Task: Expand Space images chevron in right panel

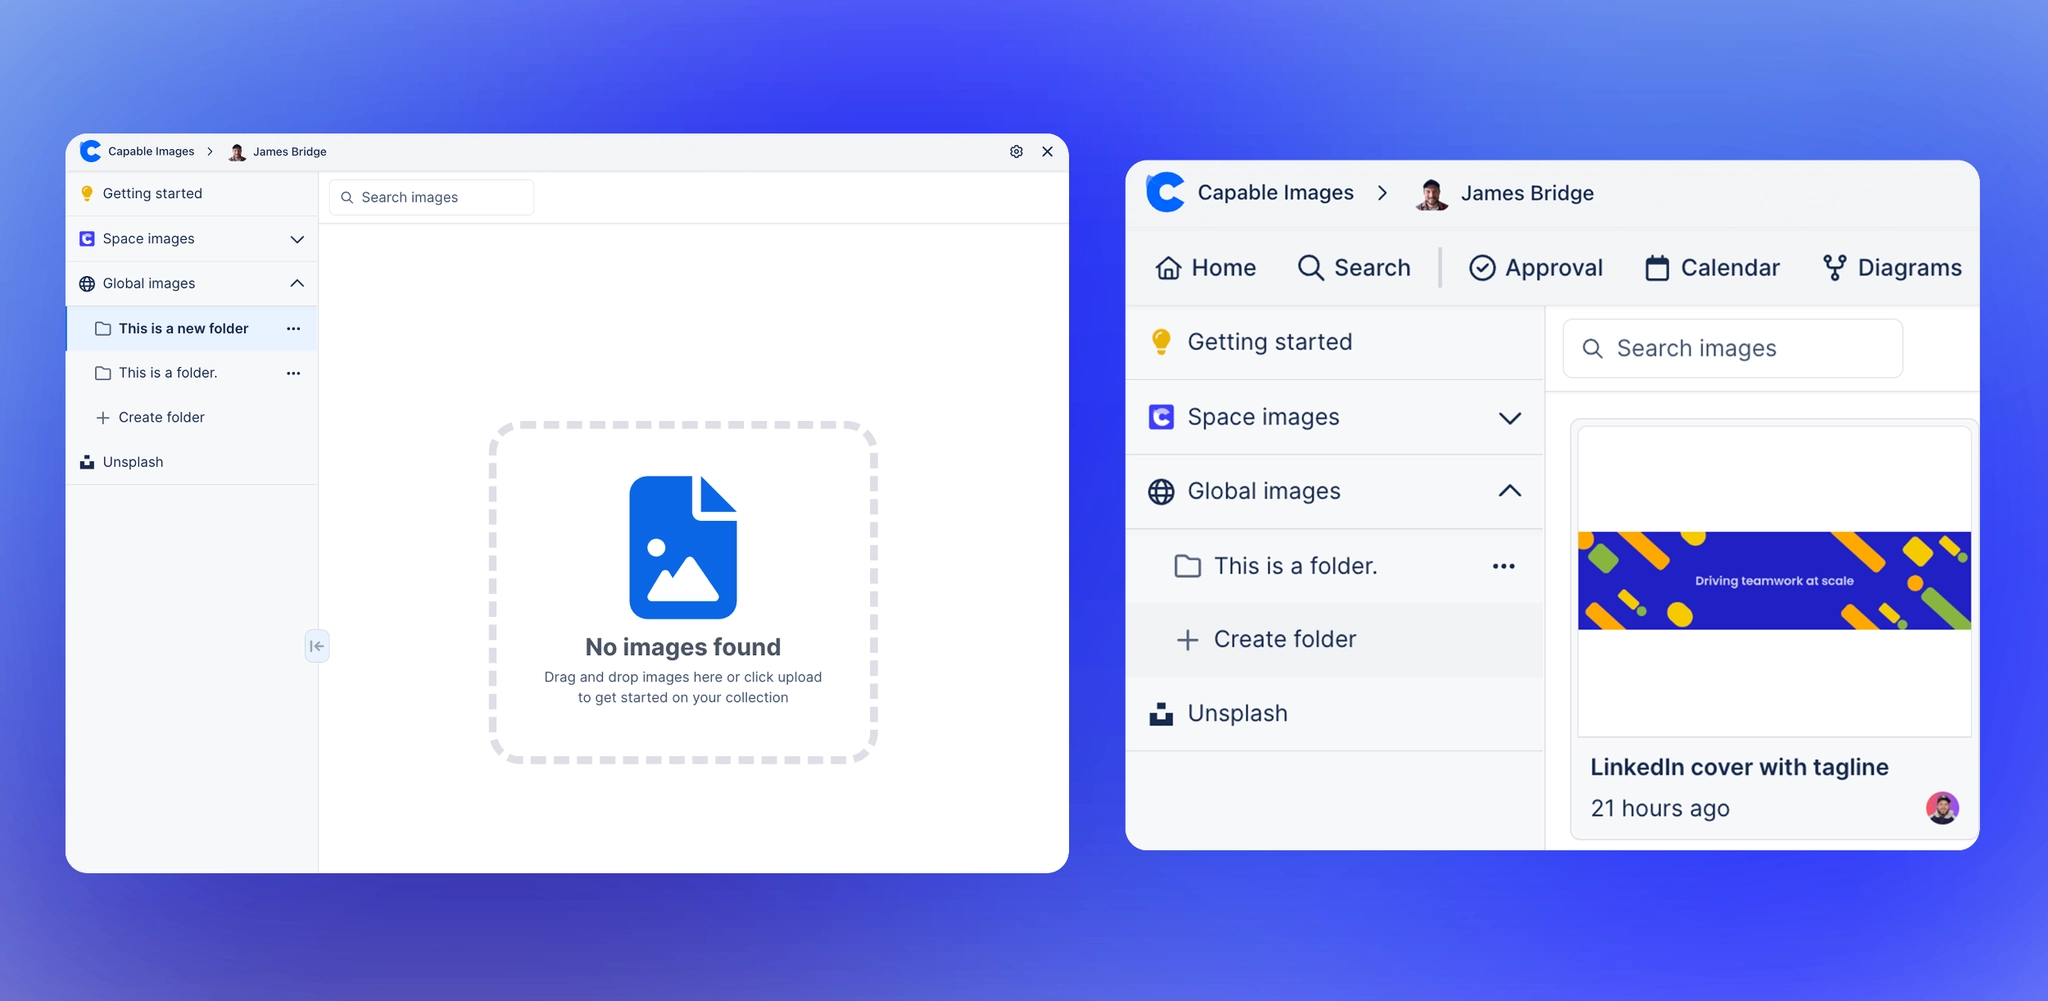Action: (x=1509, y=418)
